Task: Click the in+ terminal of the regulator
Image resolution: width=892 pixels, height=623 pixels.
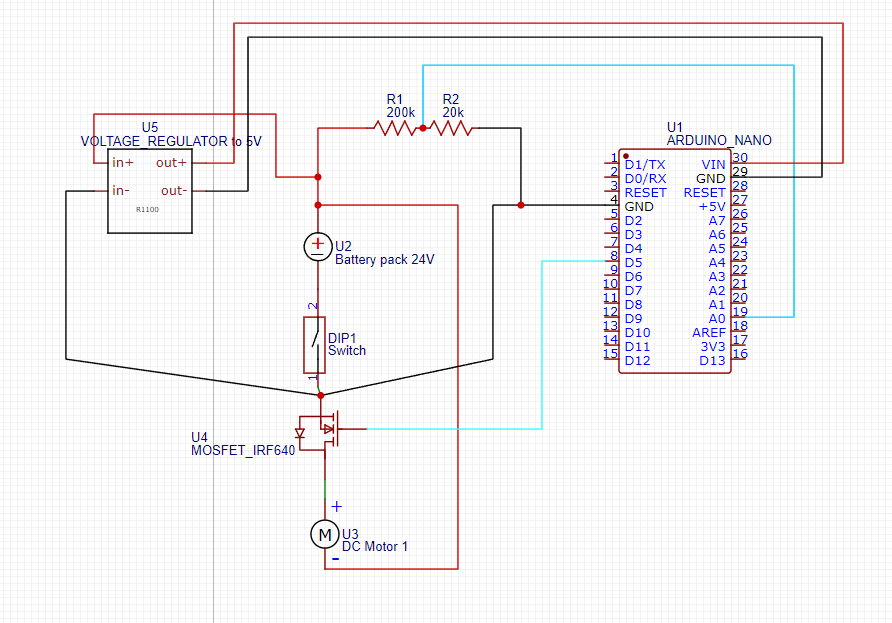Action: point(122,163)
